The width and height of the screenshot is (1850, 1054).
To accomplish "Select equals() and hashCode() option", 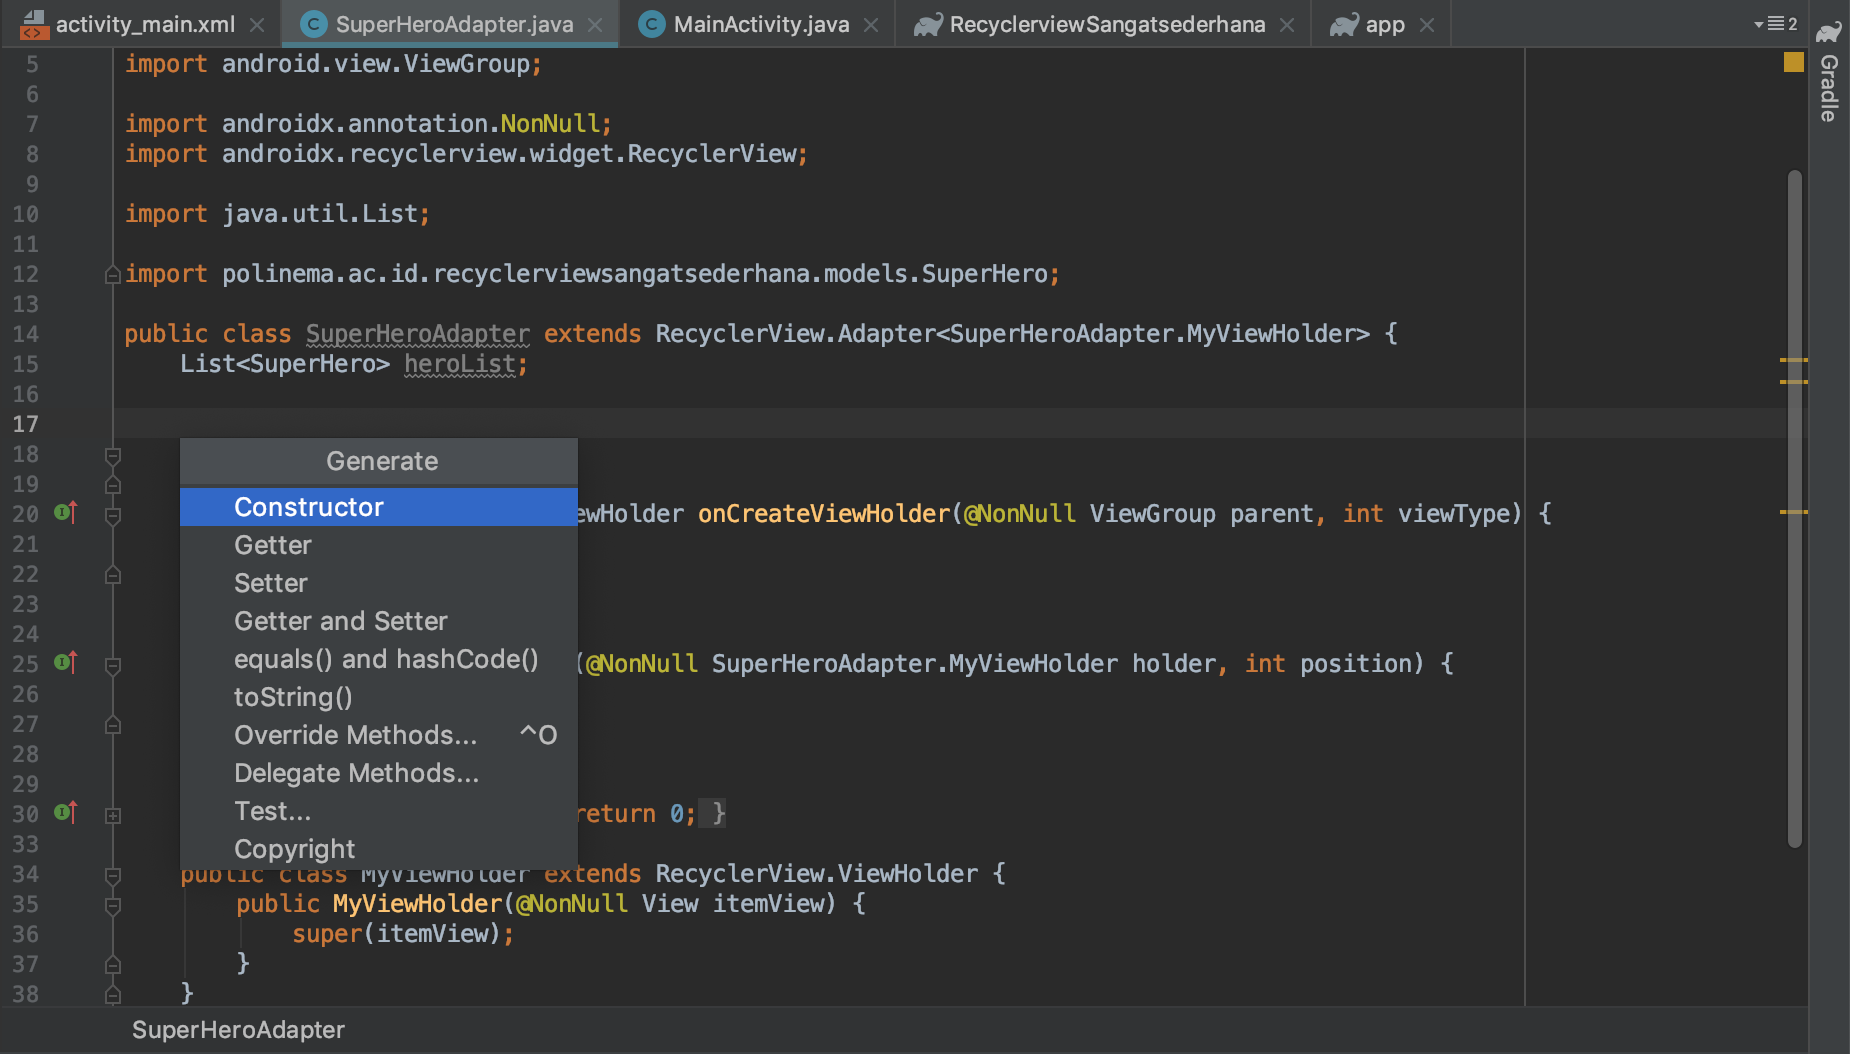I will coord(378,659).
